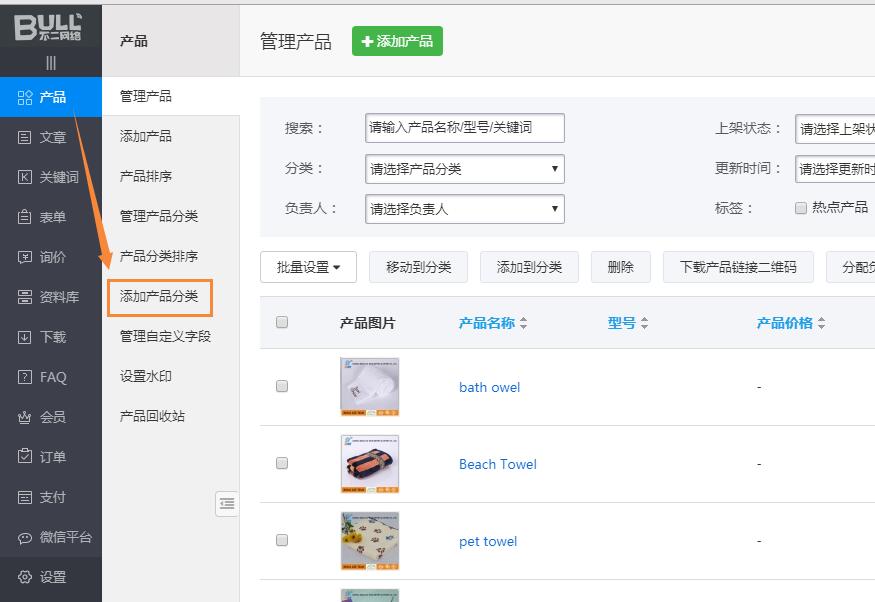Enable the 热点产品 checkbox

click(800, 208)
